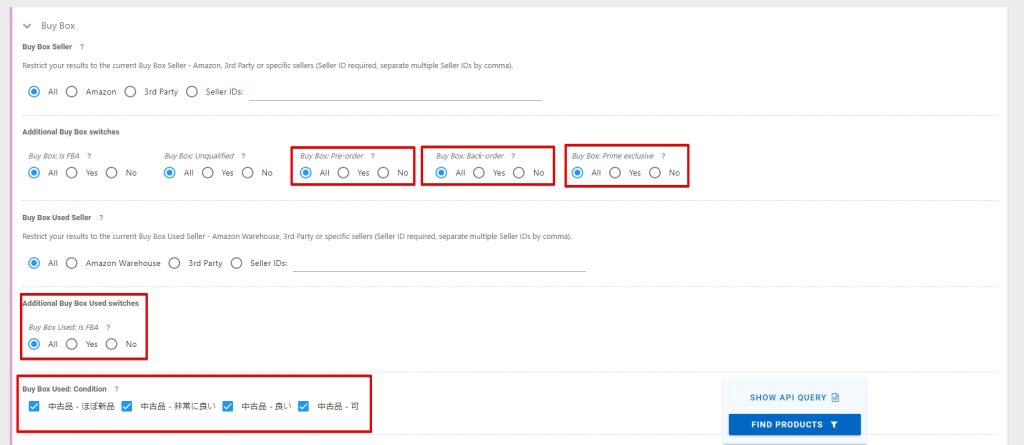Image resolution: width=1024 pixels, height=445 pixels.
Task: Click the Buy Box Seller IDs text field
Action: click(394, 92)
